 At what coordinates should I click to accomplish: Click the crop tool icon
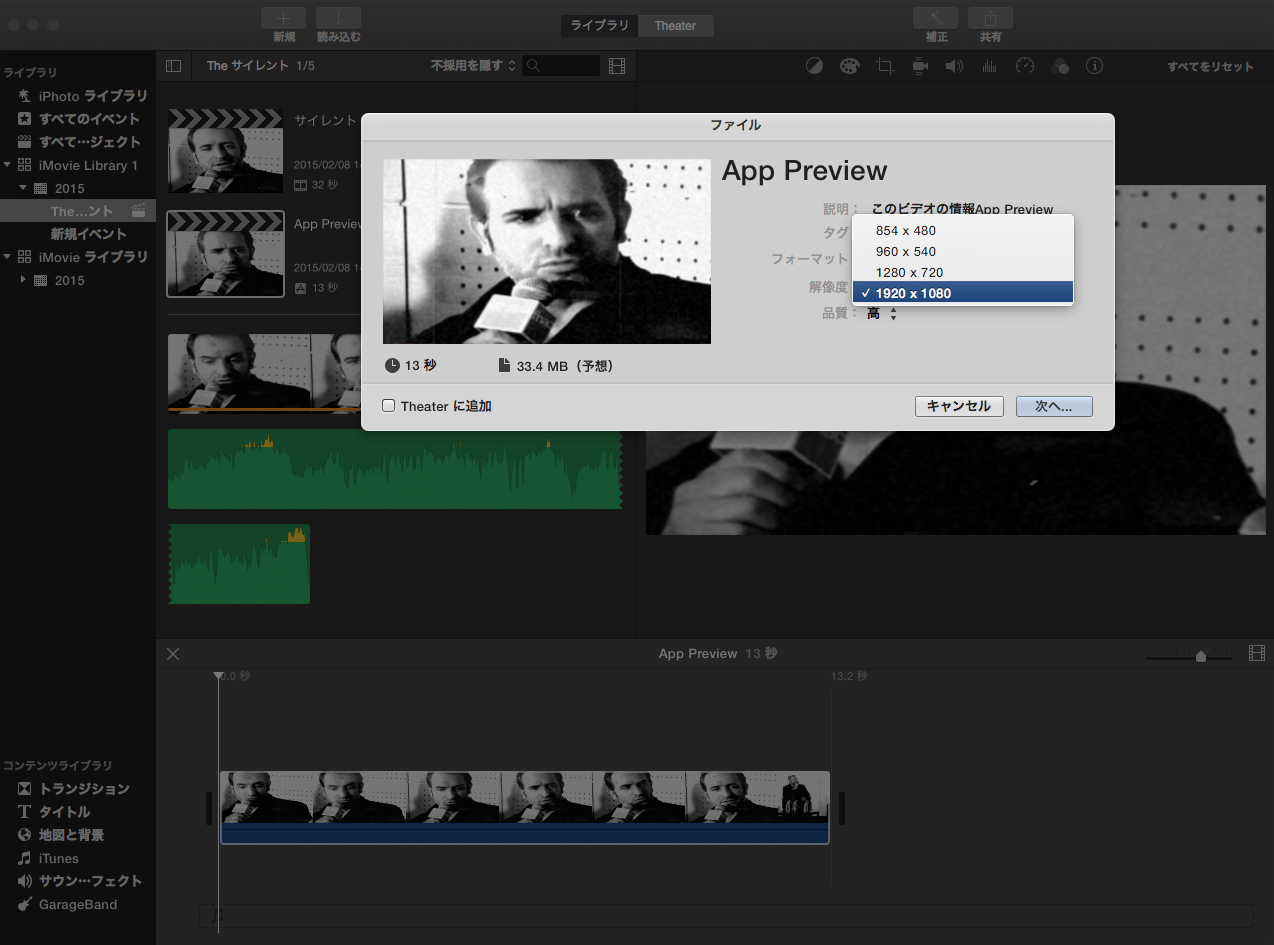884,66
